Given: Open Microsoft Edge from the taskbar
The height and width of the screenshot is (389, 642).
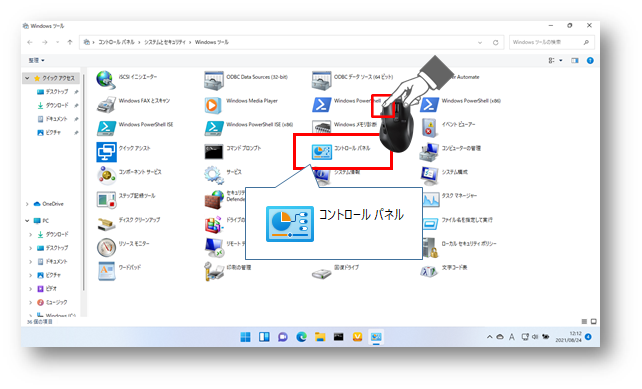Looking at the screenshot, I should (302, 337).
